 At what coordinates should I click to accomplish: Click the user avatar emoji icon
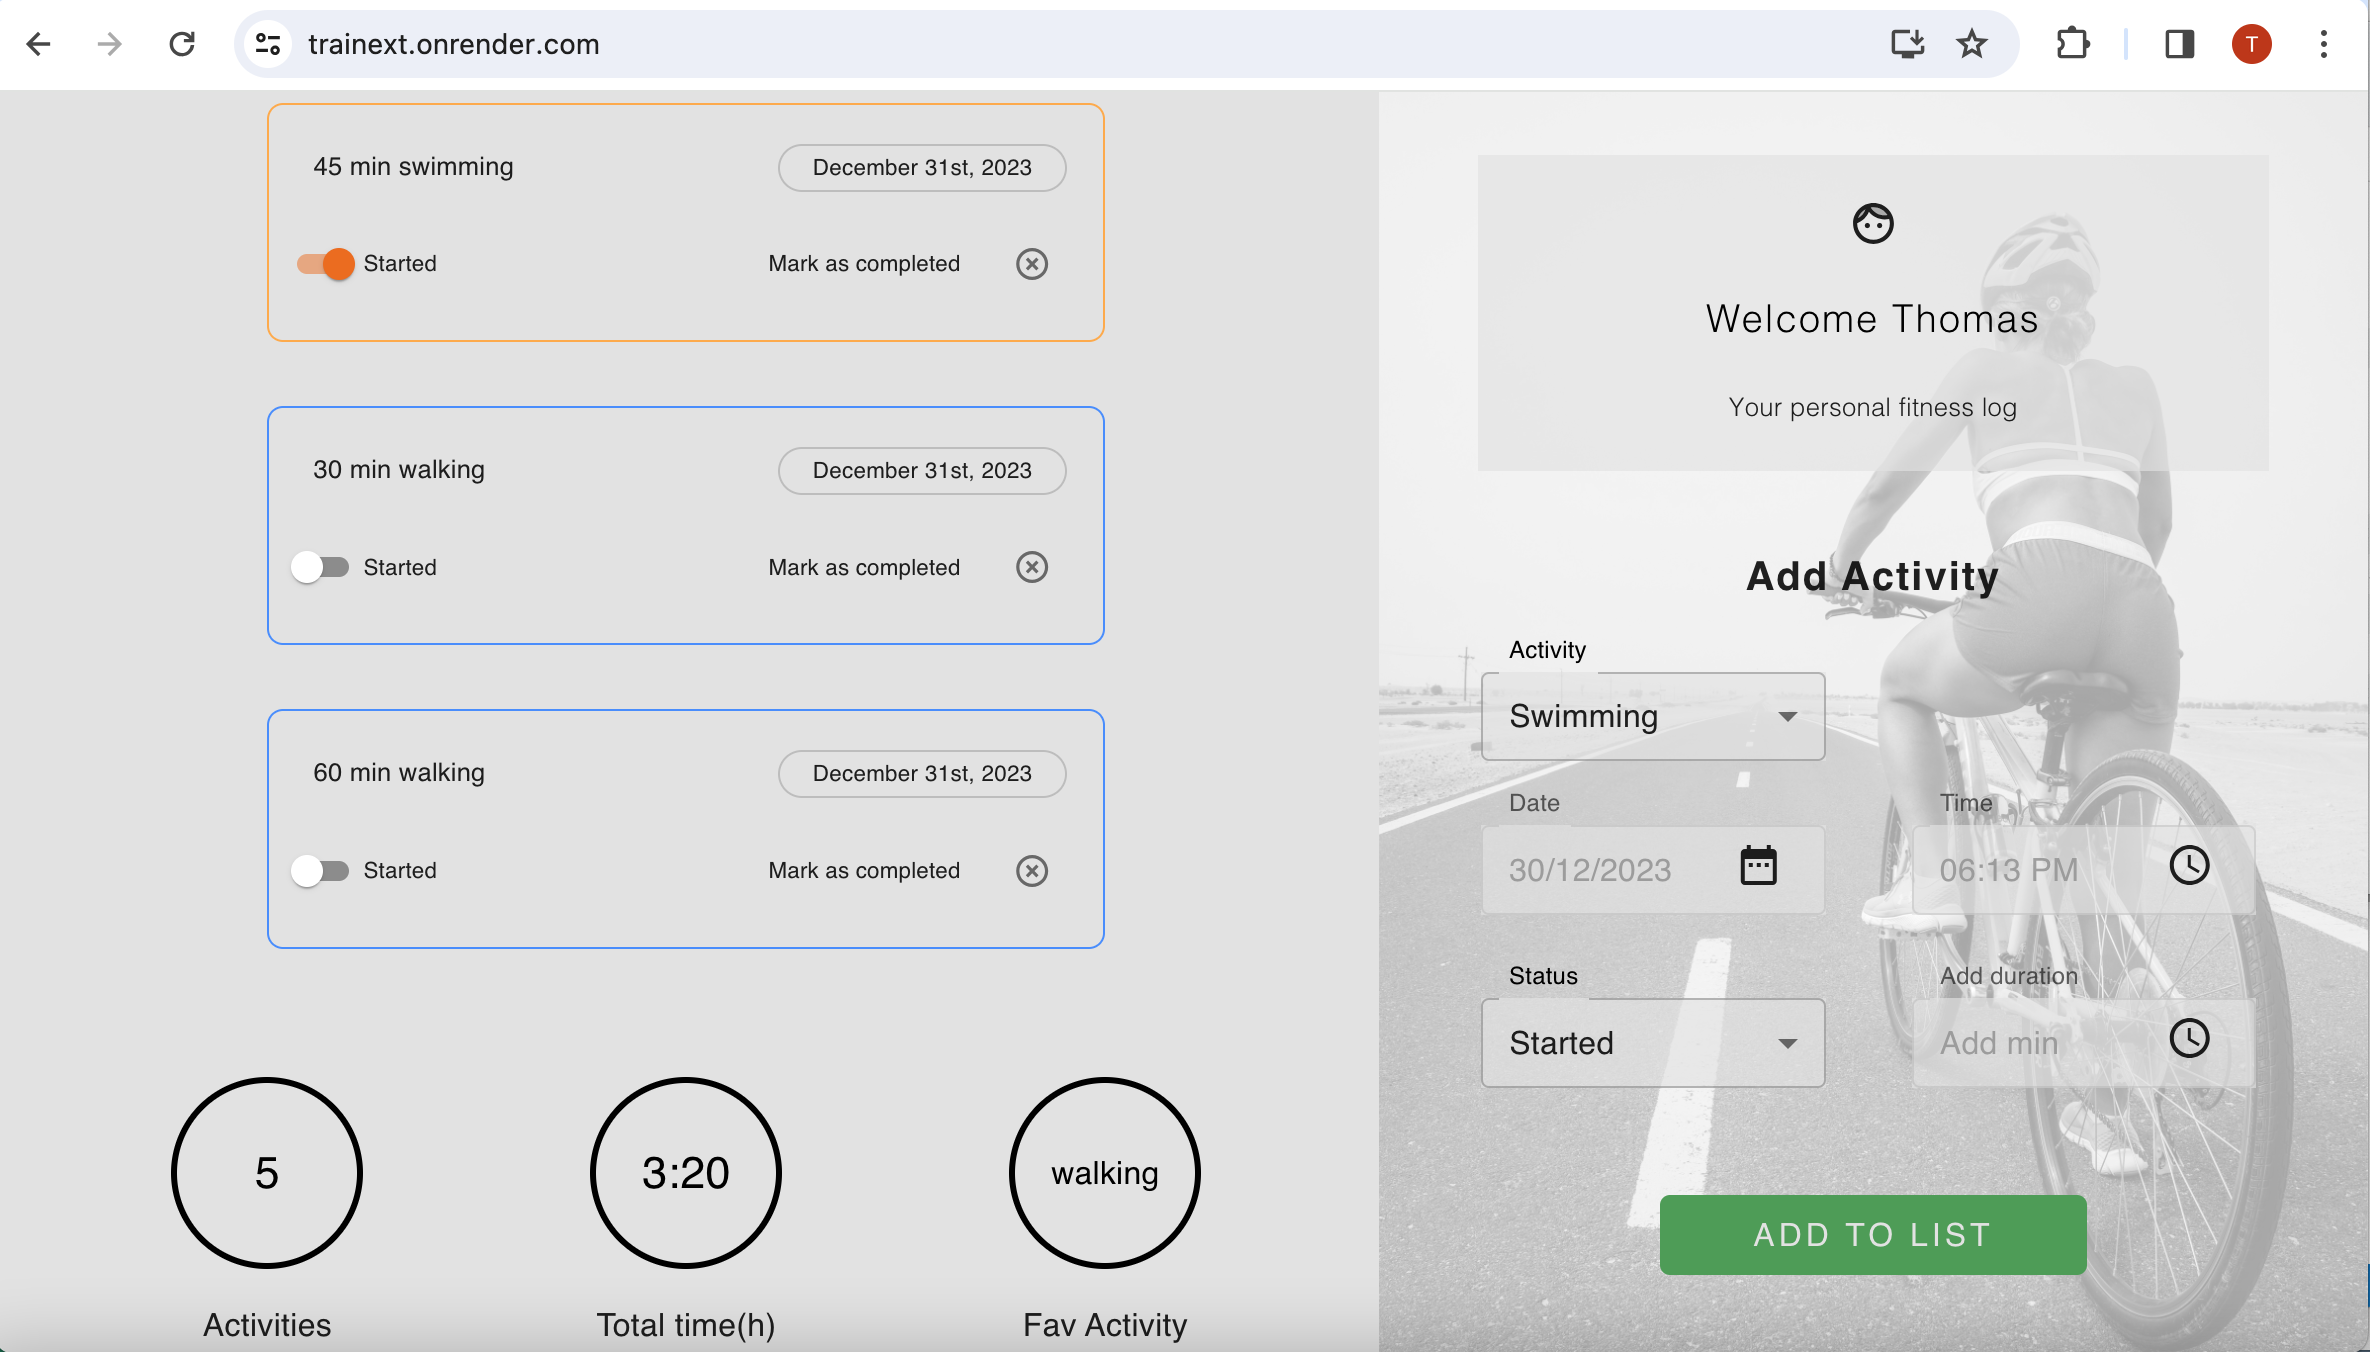1874,225
